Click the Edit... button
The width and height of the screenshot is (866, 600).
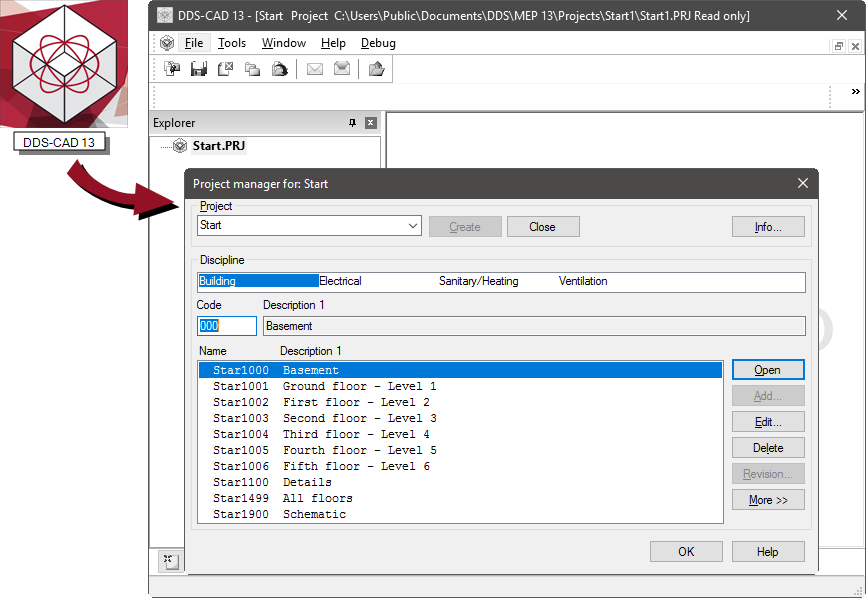tap(768, 422)
